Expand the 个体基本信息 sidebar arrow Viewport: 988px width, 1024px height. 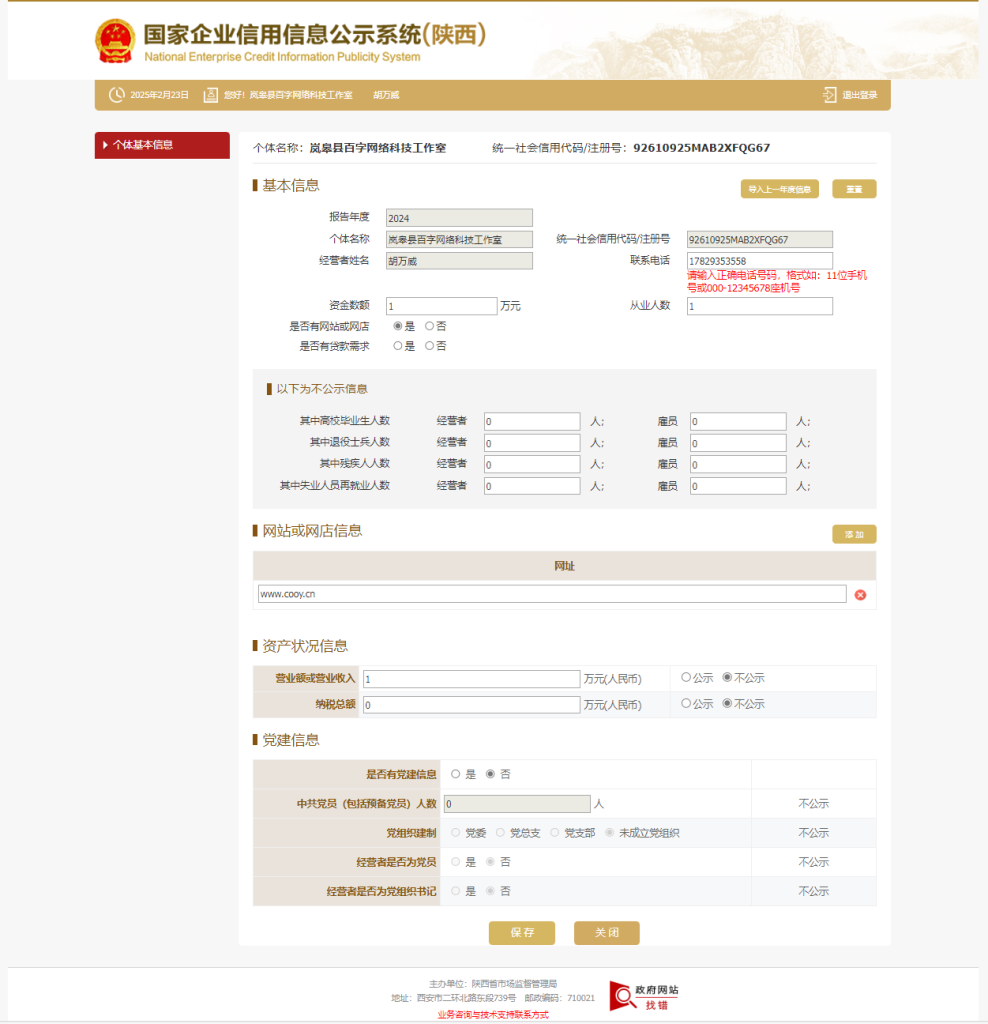pos(105,145)
